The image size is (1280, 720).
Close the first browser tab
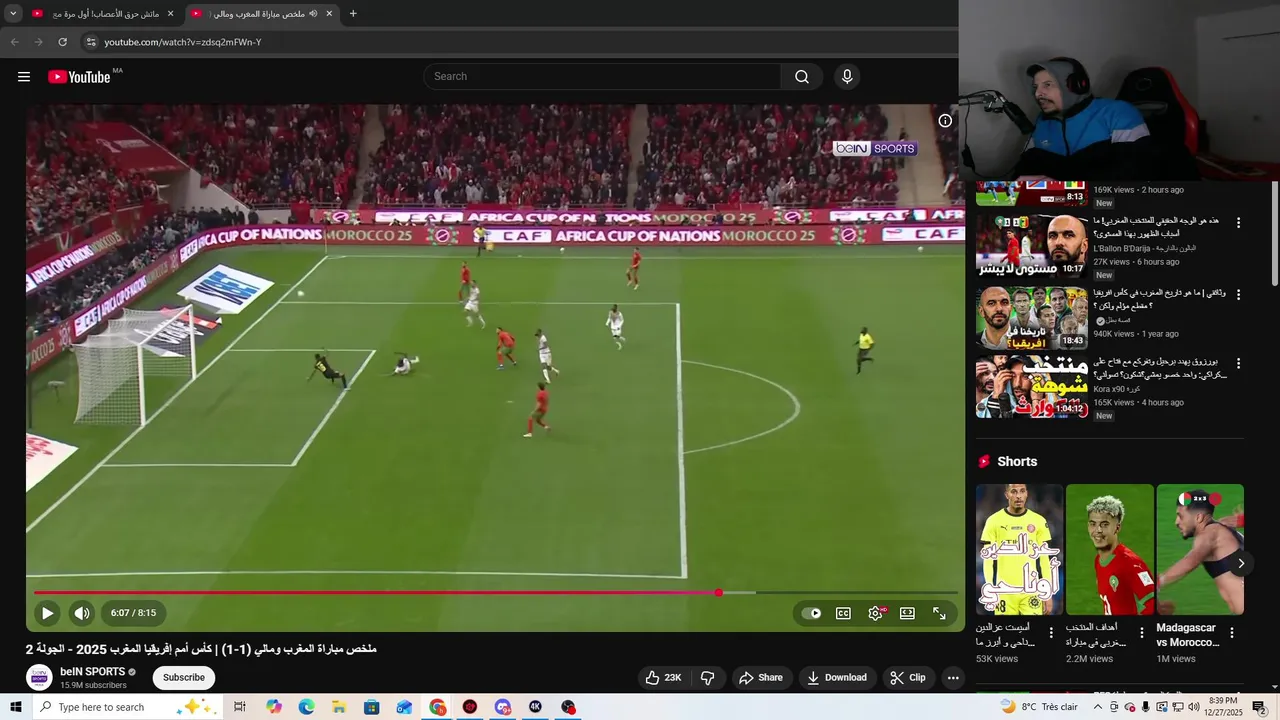[170, 14]
